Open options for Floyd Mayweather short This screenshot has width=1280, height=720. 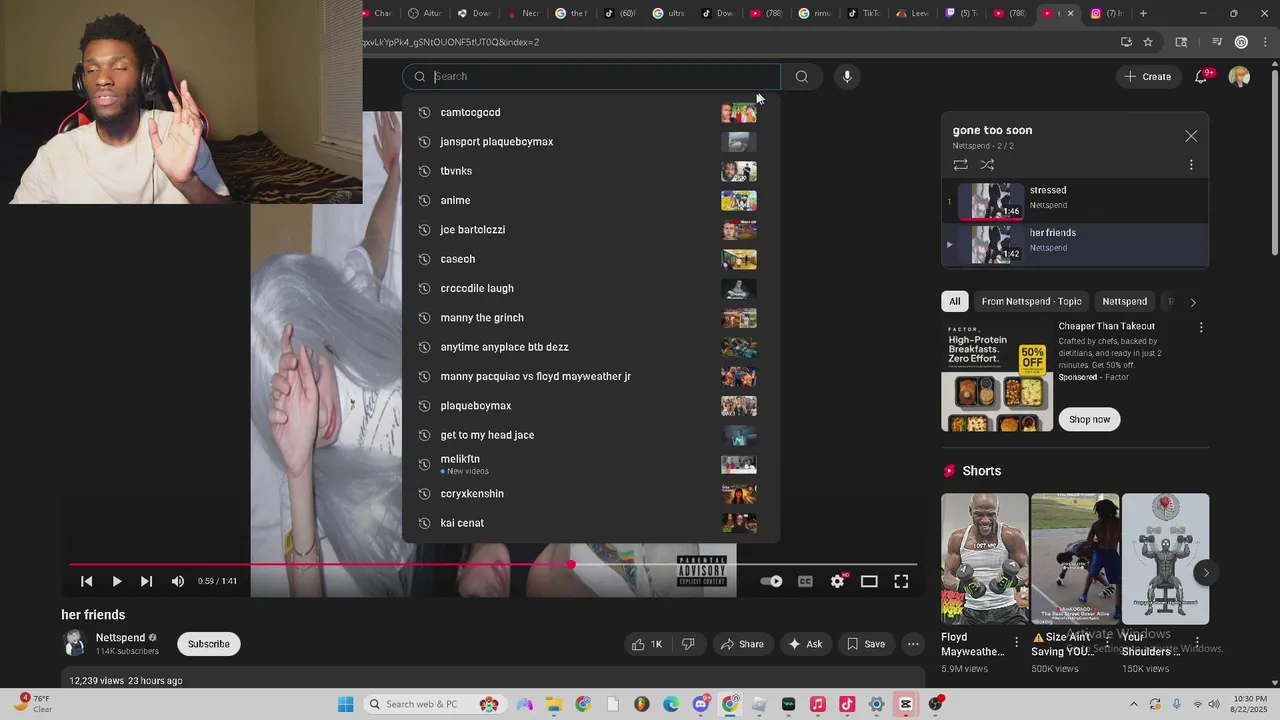coord(1016,642)
